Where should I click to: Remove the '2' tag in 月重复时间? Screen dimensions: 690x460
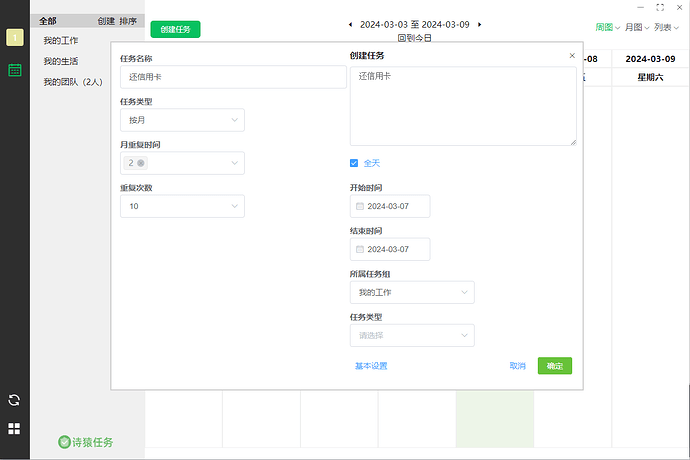click(141, 163)
